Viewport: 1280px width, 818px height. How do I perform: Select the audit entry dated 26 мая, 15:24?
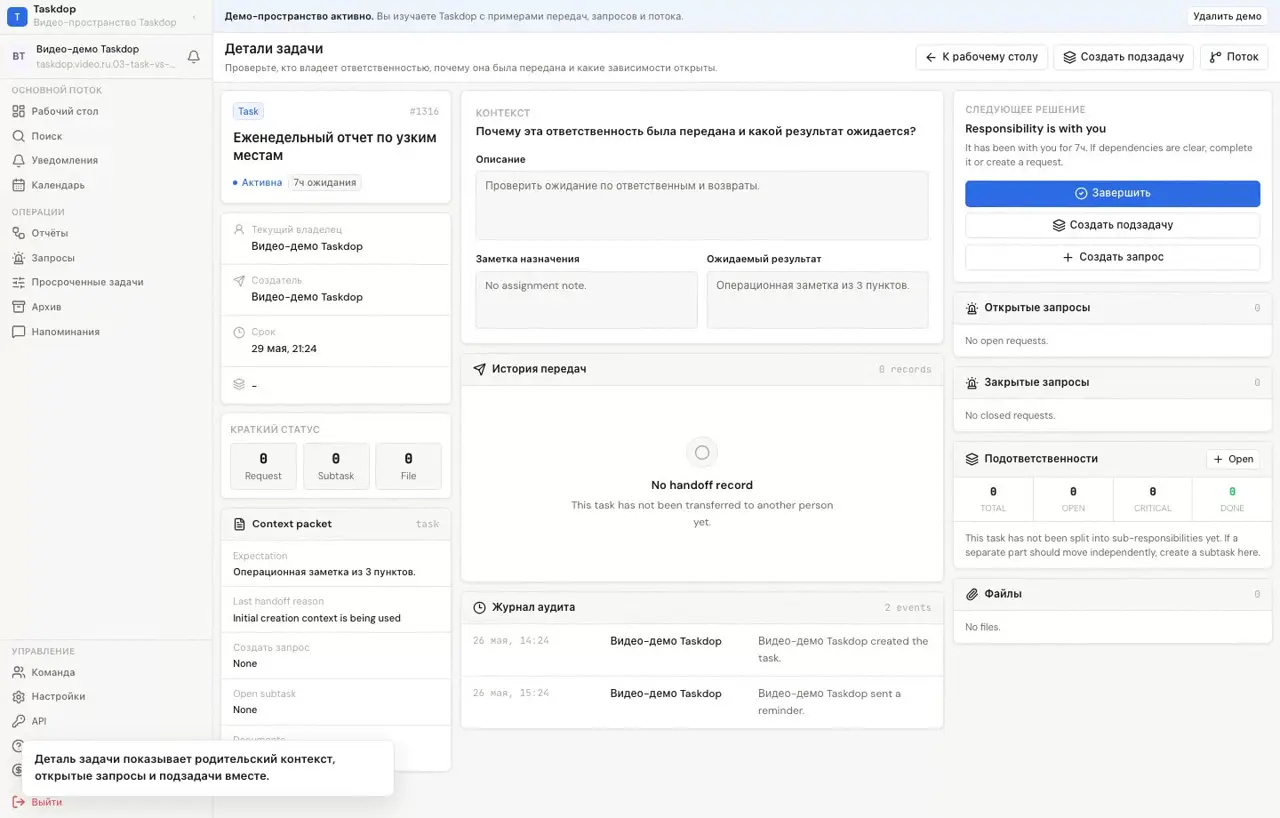[702, 702]
